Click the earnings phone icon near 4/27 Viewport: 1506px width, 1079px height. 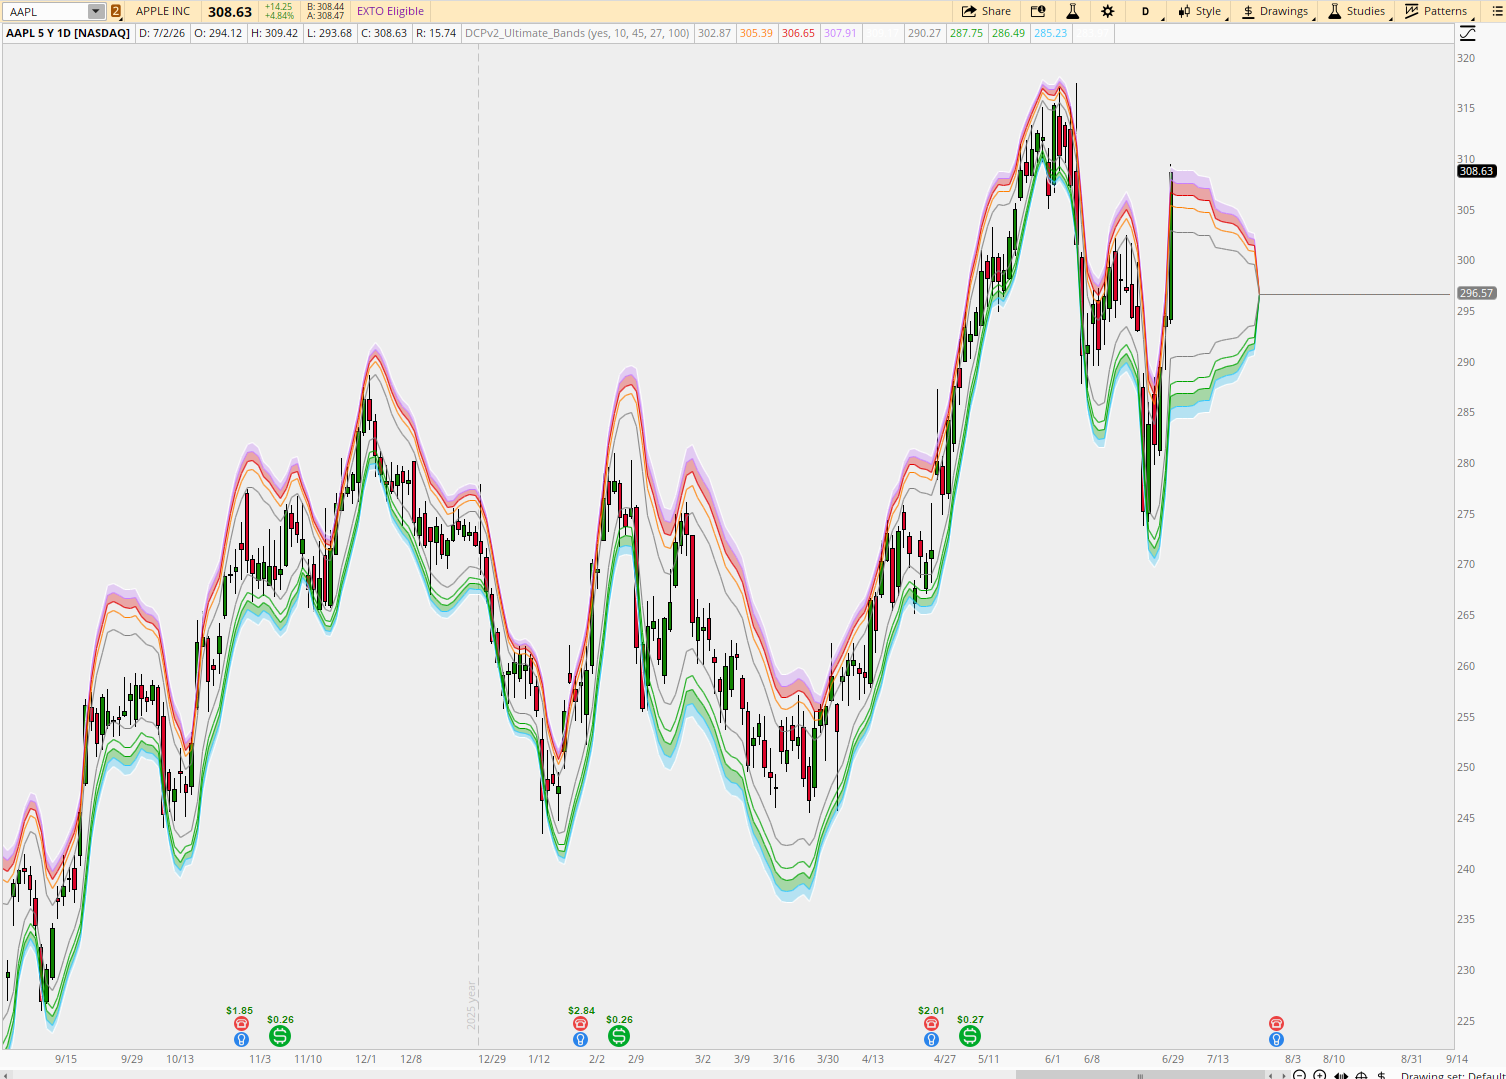(932, 1023)
